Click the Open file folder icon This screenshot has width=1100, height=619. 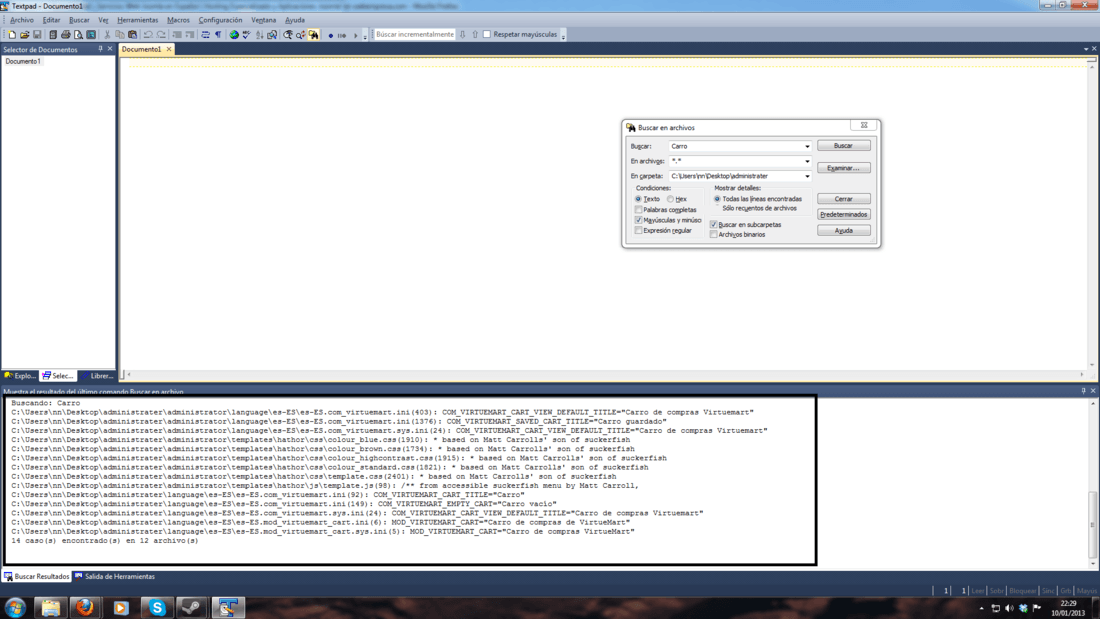point(25,34)
